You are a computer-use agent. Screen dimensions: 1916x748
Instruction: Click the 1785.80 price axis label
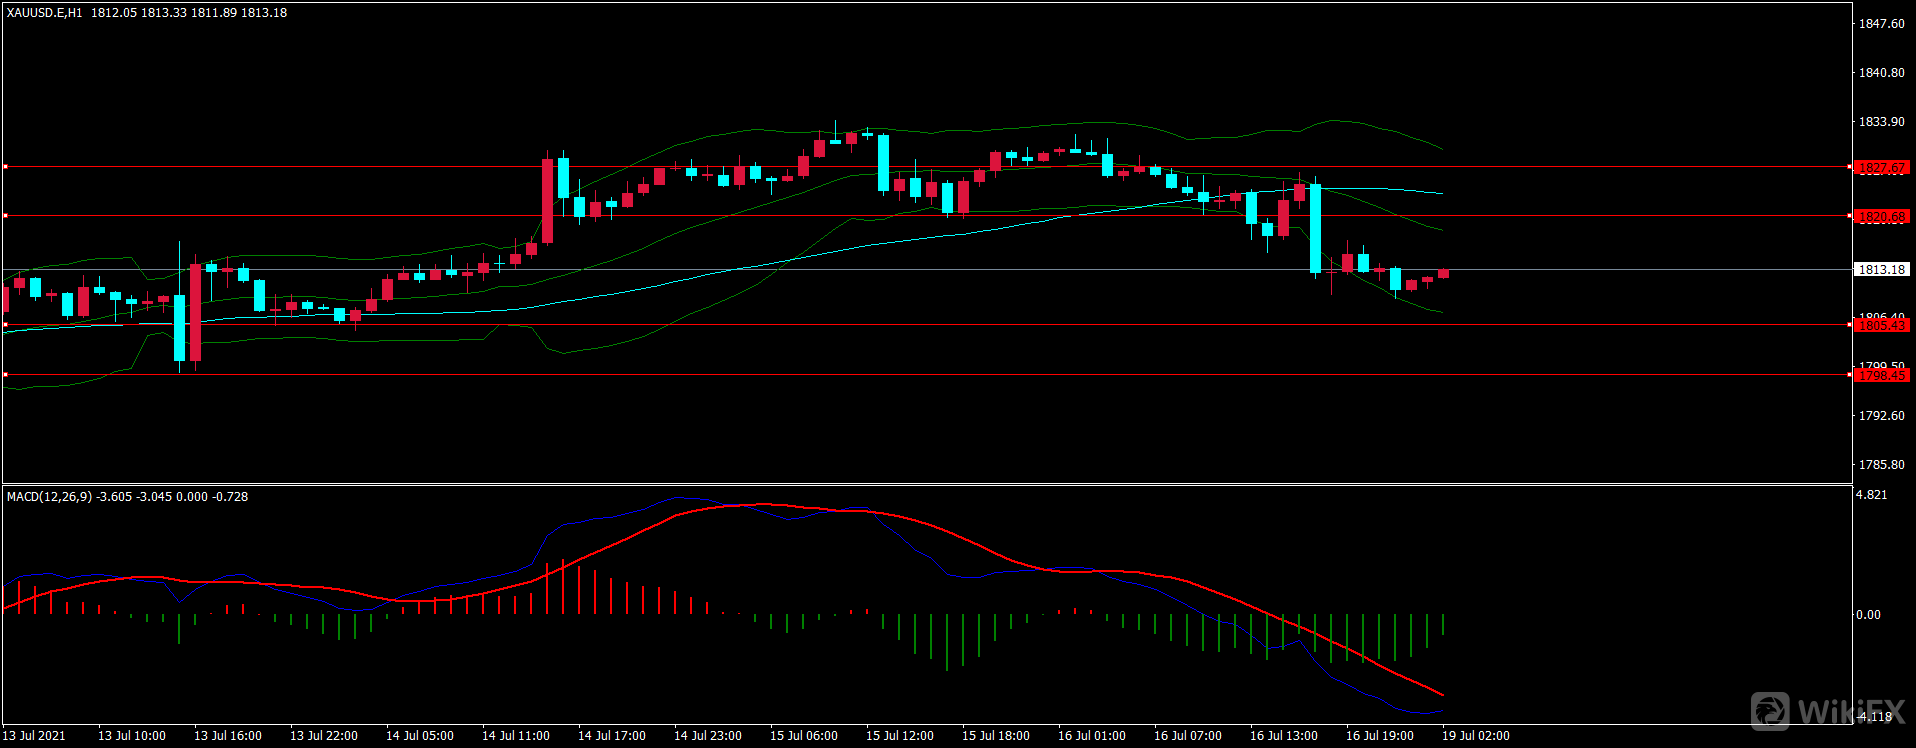(1881, 465)
